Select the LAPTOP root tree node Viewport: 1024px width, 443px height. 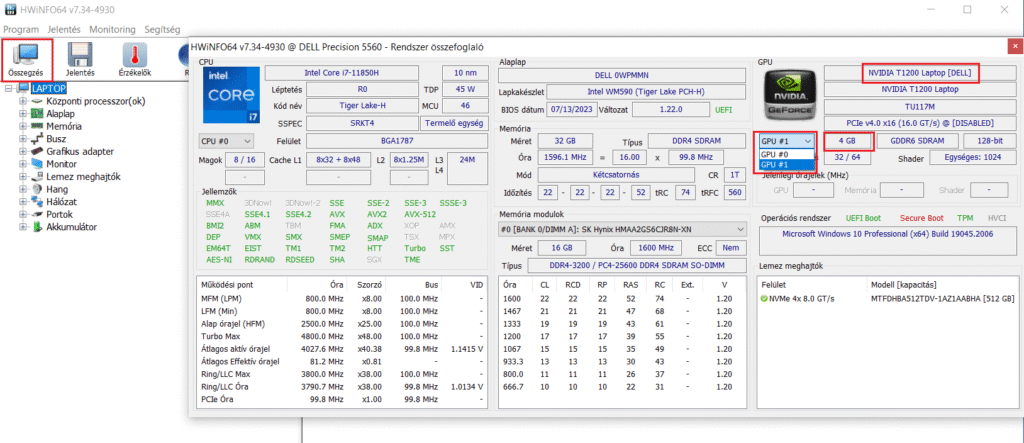click(x=49, y=88)
